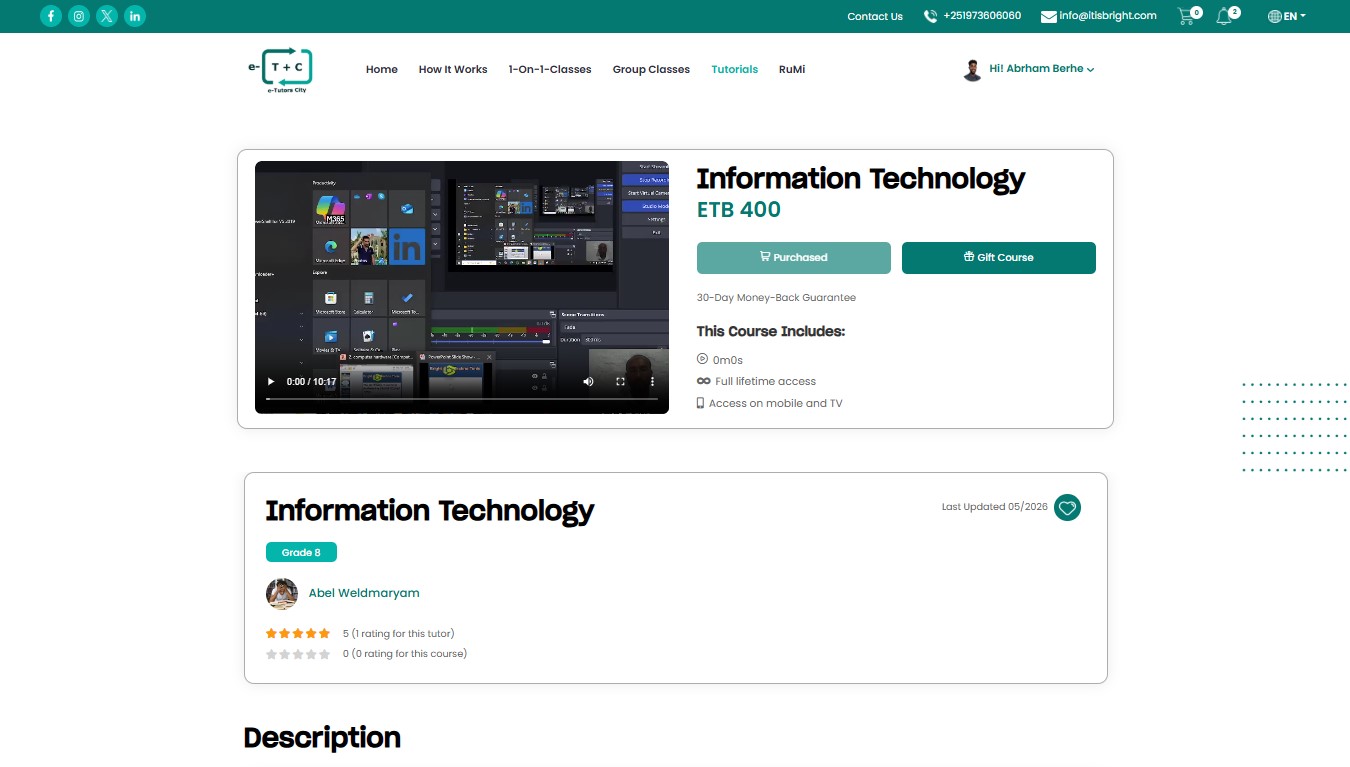Viewport: 1350px width, 767px height.
Task: Click the email envelope icon
Action: pos(1049,16)
